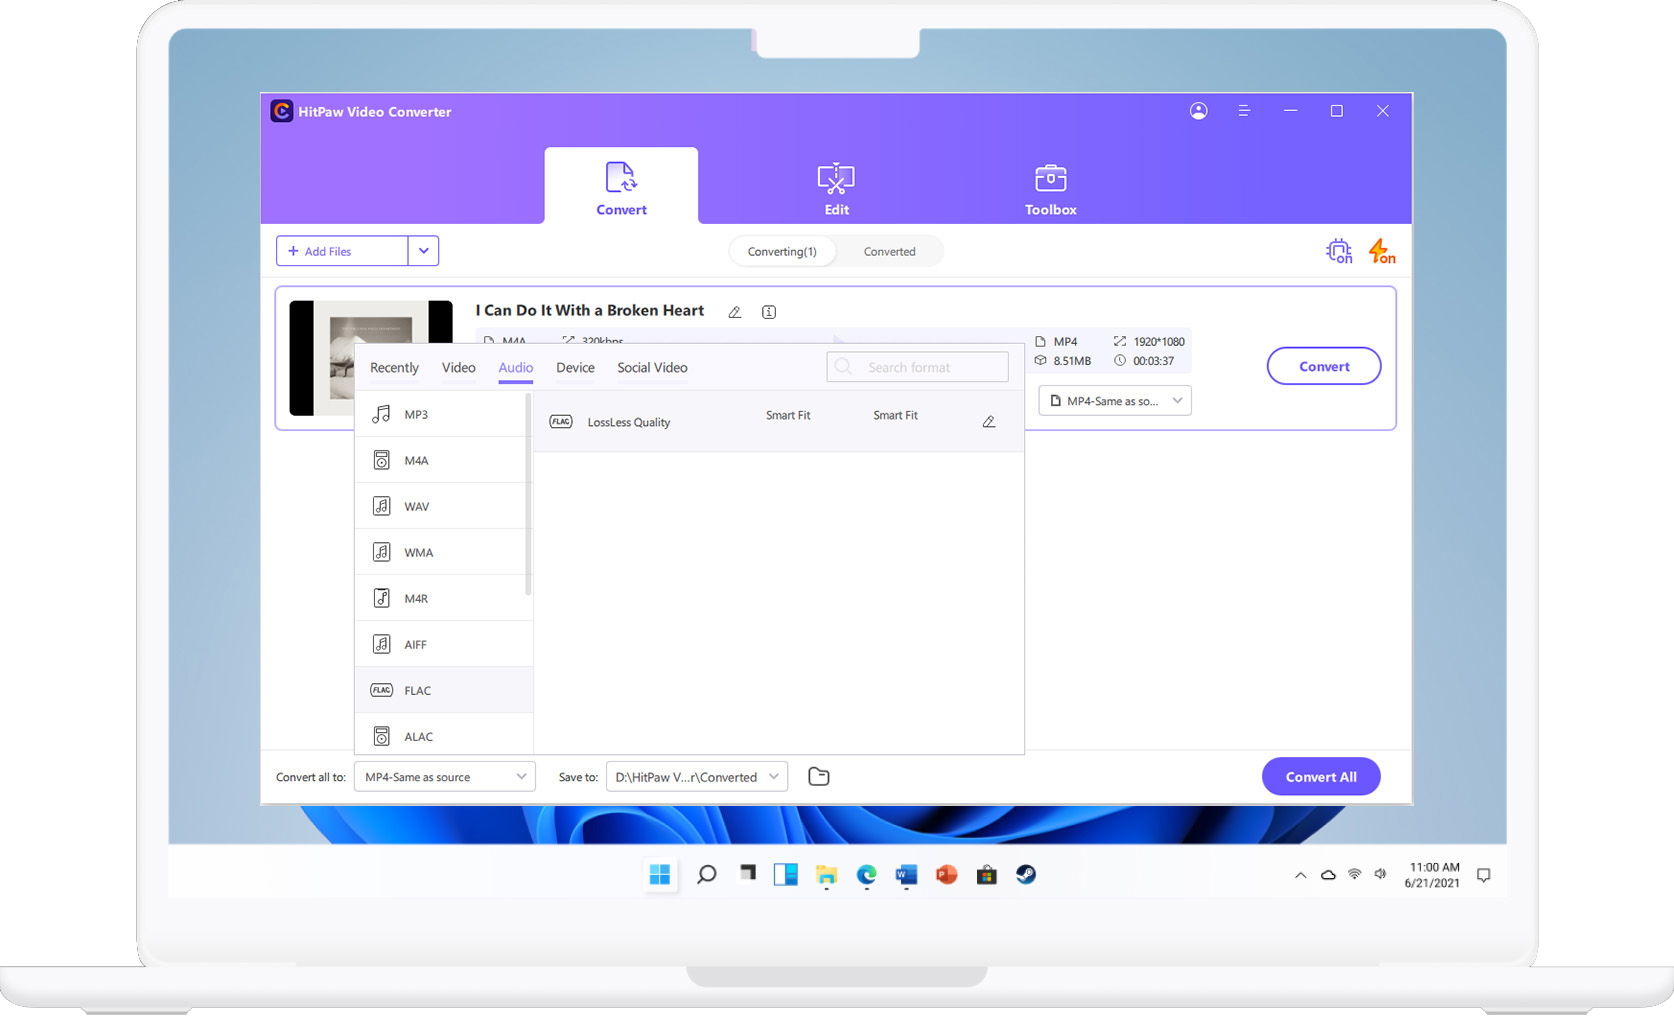Image resolution: width=1674 pixels, height=1016 pixels.
Task: Open output folder icon
Action: point(819,777)
